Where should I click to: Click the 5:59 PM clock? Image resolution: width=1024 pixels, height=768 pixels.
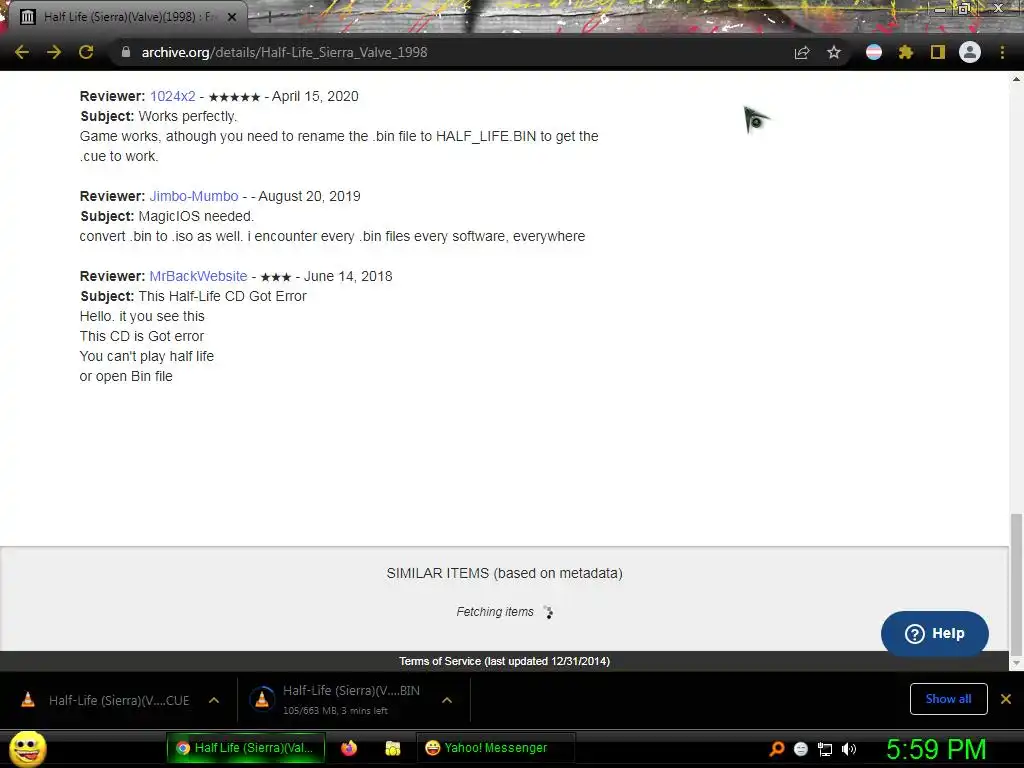[x=936, y=749]
